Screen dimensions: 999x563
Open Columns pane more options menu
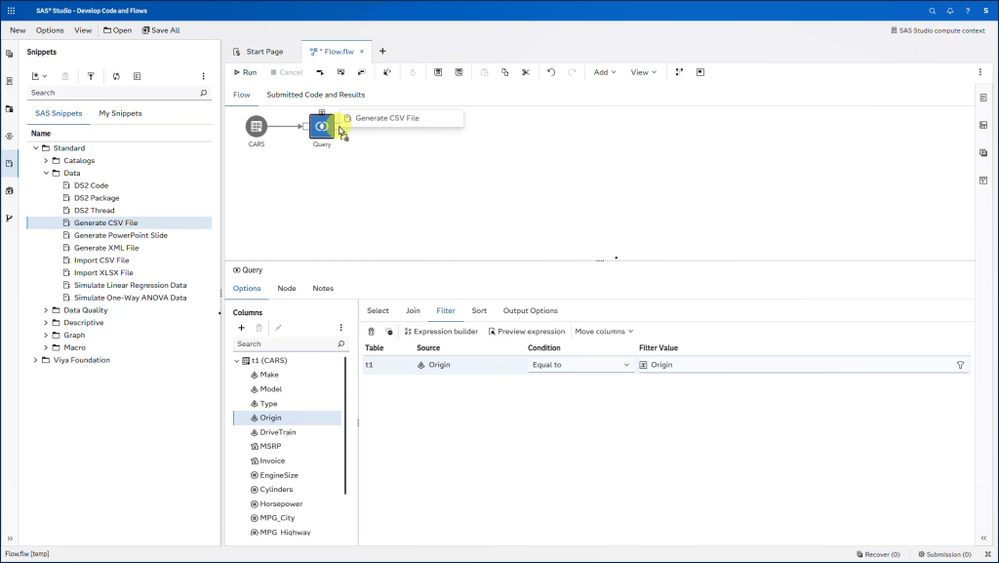click(341, 327)
